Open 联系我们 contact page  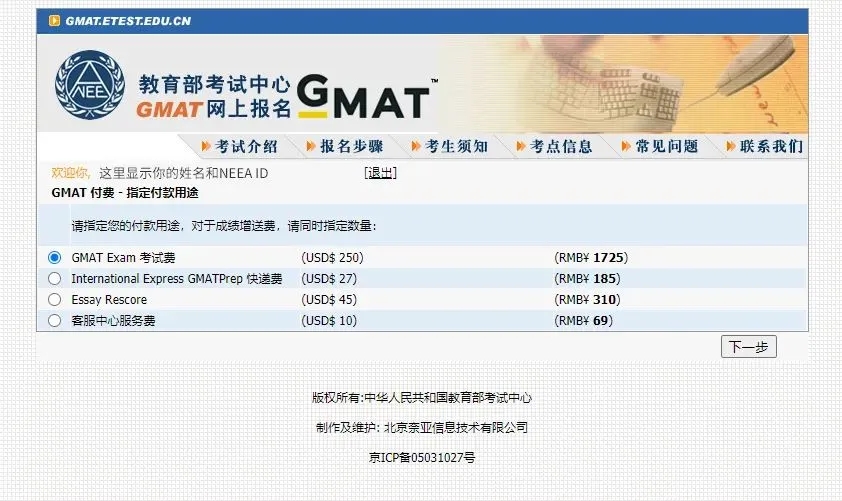(x=771, y=147)
